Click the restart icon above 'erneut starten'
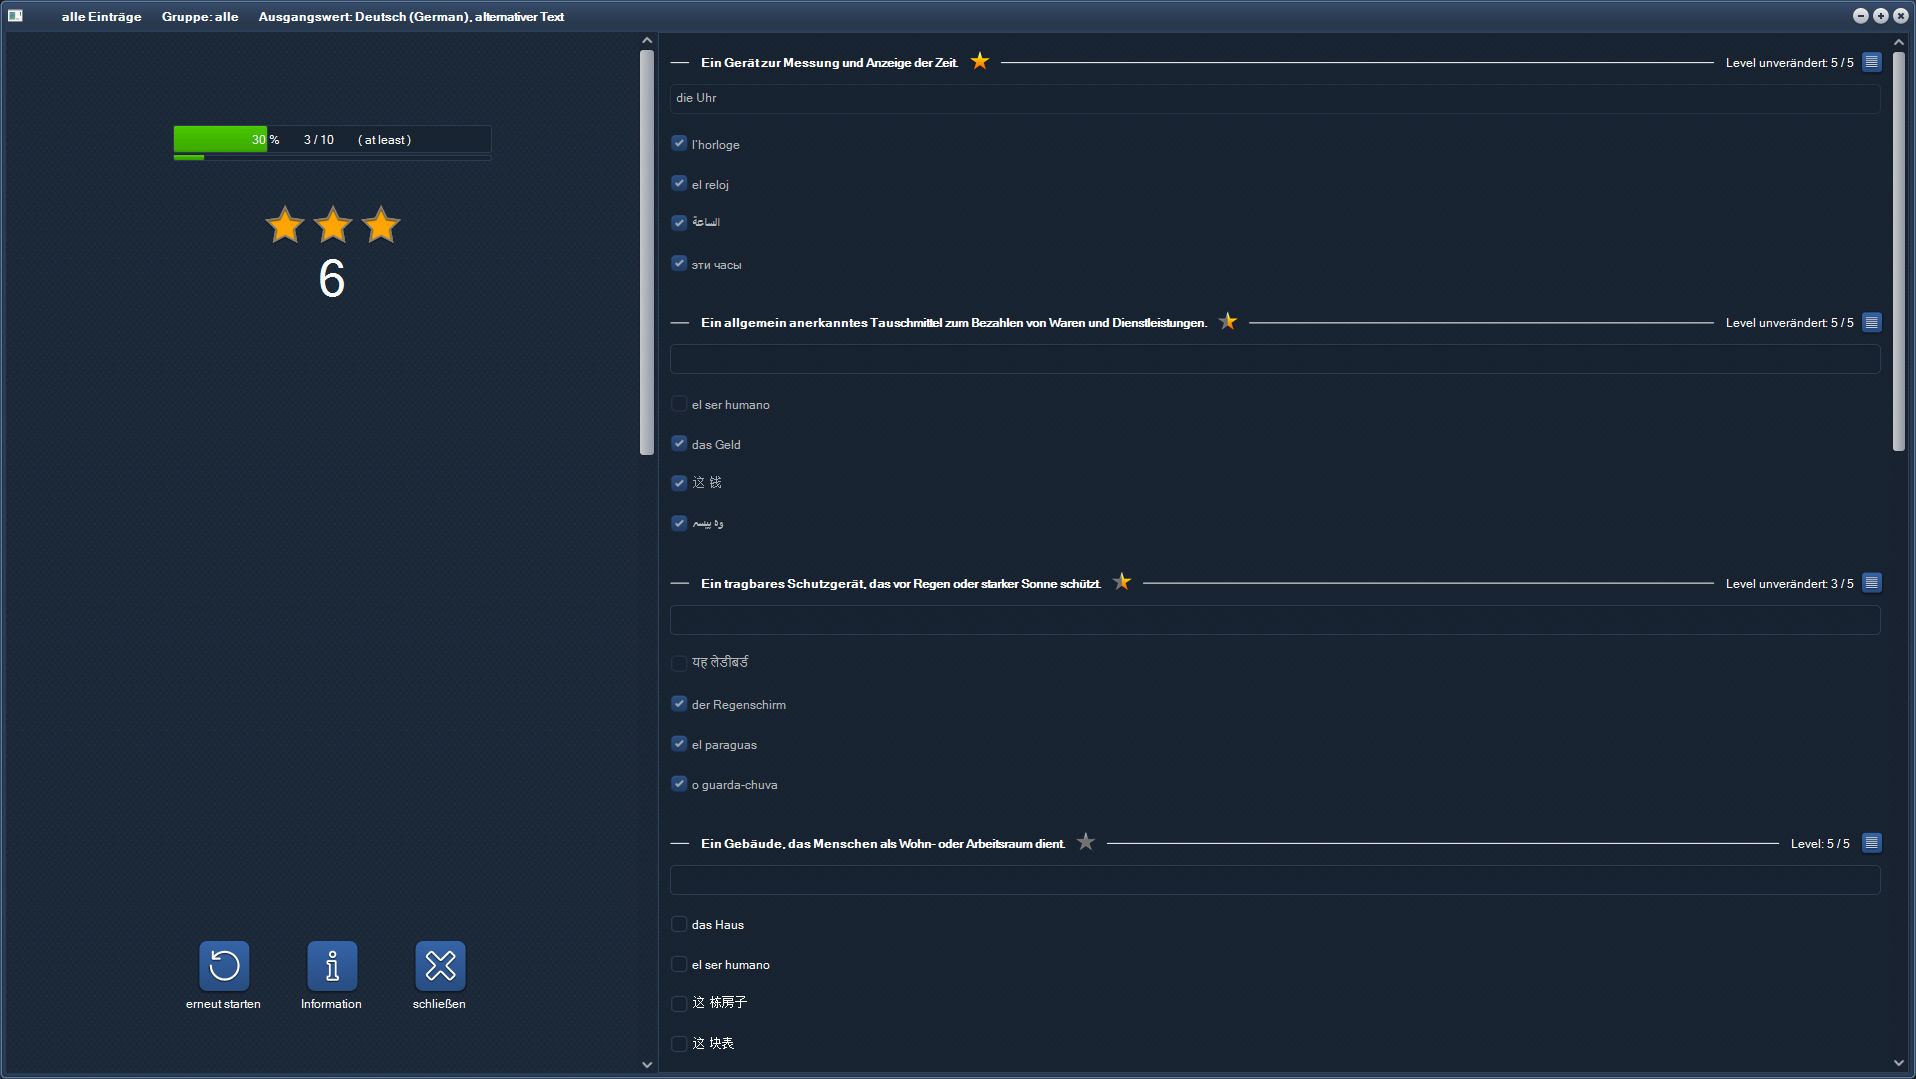This screenshot has width=1916, height=1079. click(x=223, y=966)
